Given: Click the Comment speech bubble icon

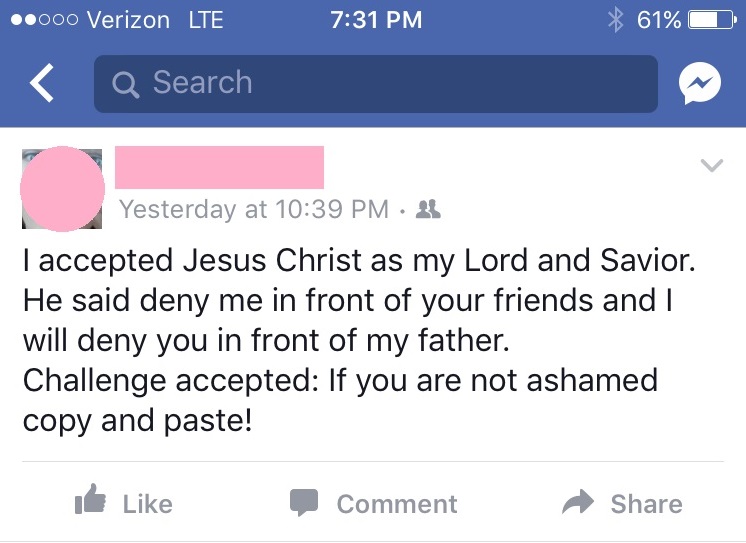Looking at the screenshot, I should pos(304,503).
